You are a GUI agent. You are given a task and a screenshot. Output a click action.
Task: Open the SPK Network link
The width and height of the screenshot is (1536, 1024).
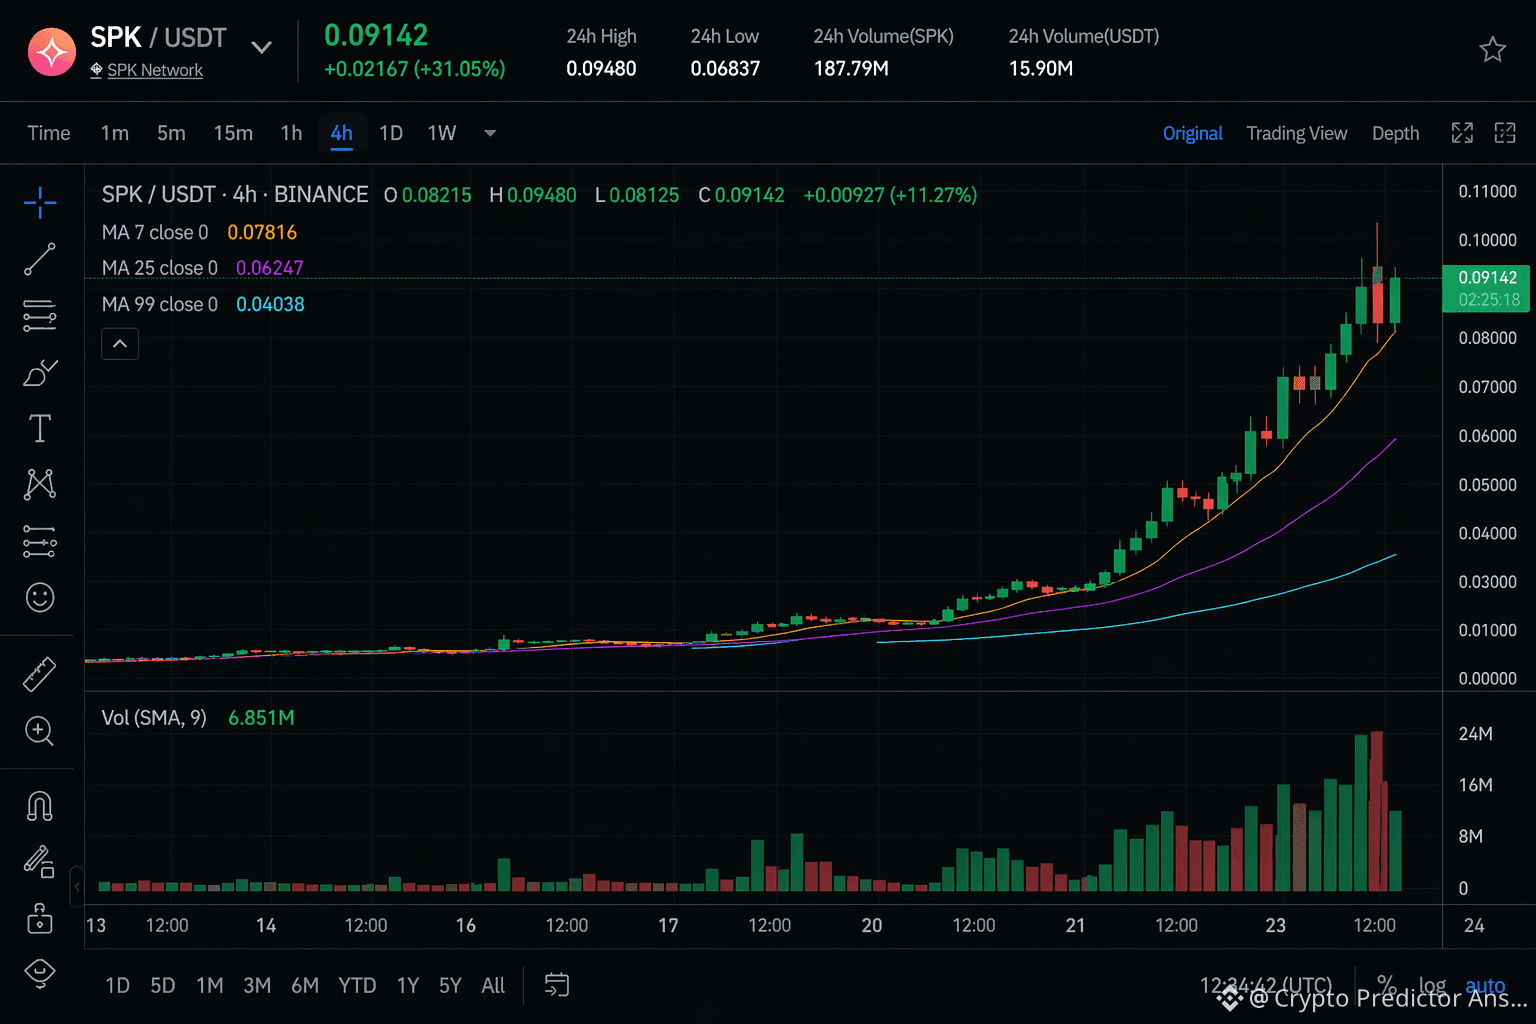click(x=155, y=70)
